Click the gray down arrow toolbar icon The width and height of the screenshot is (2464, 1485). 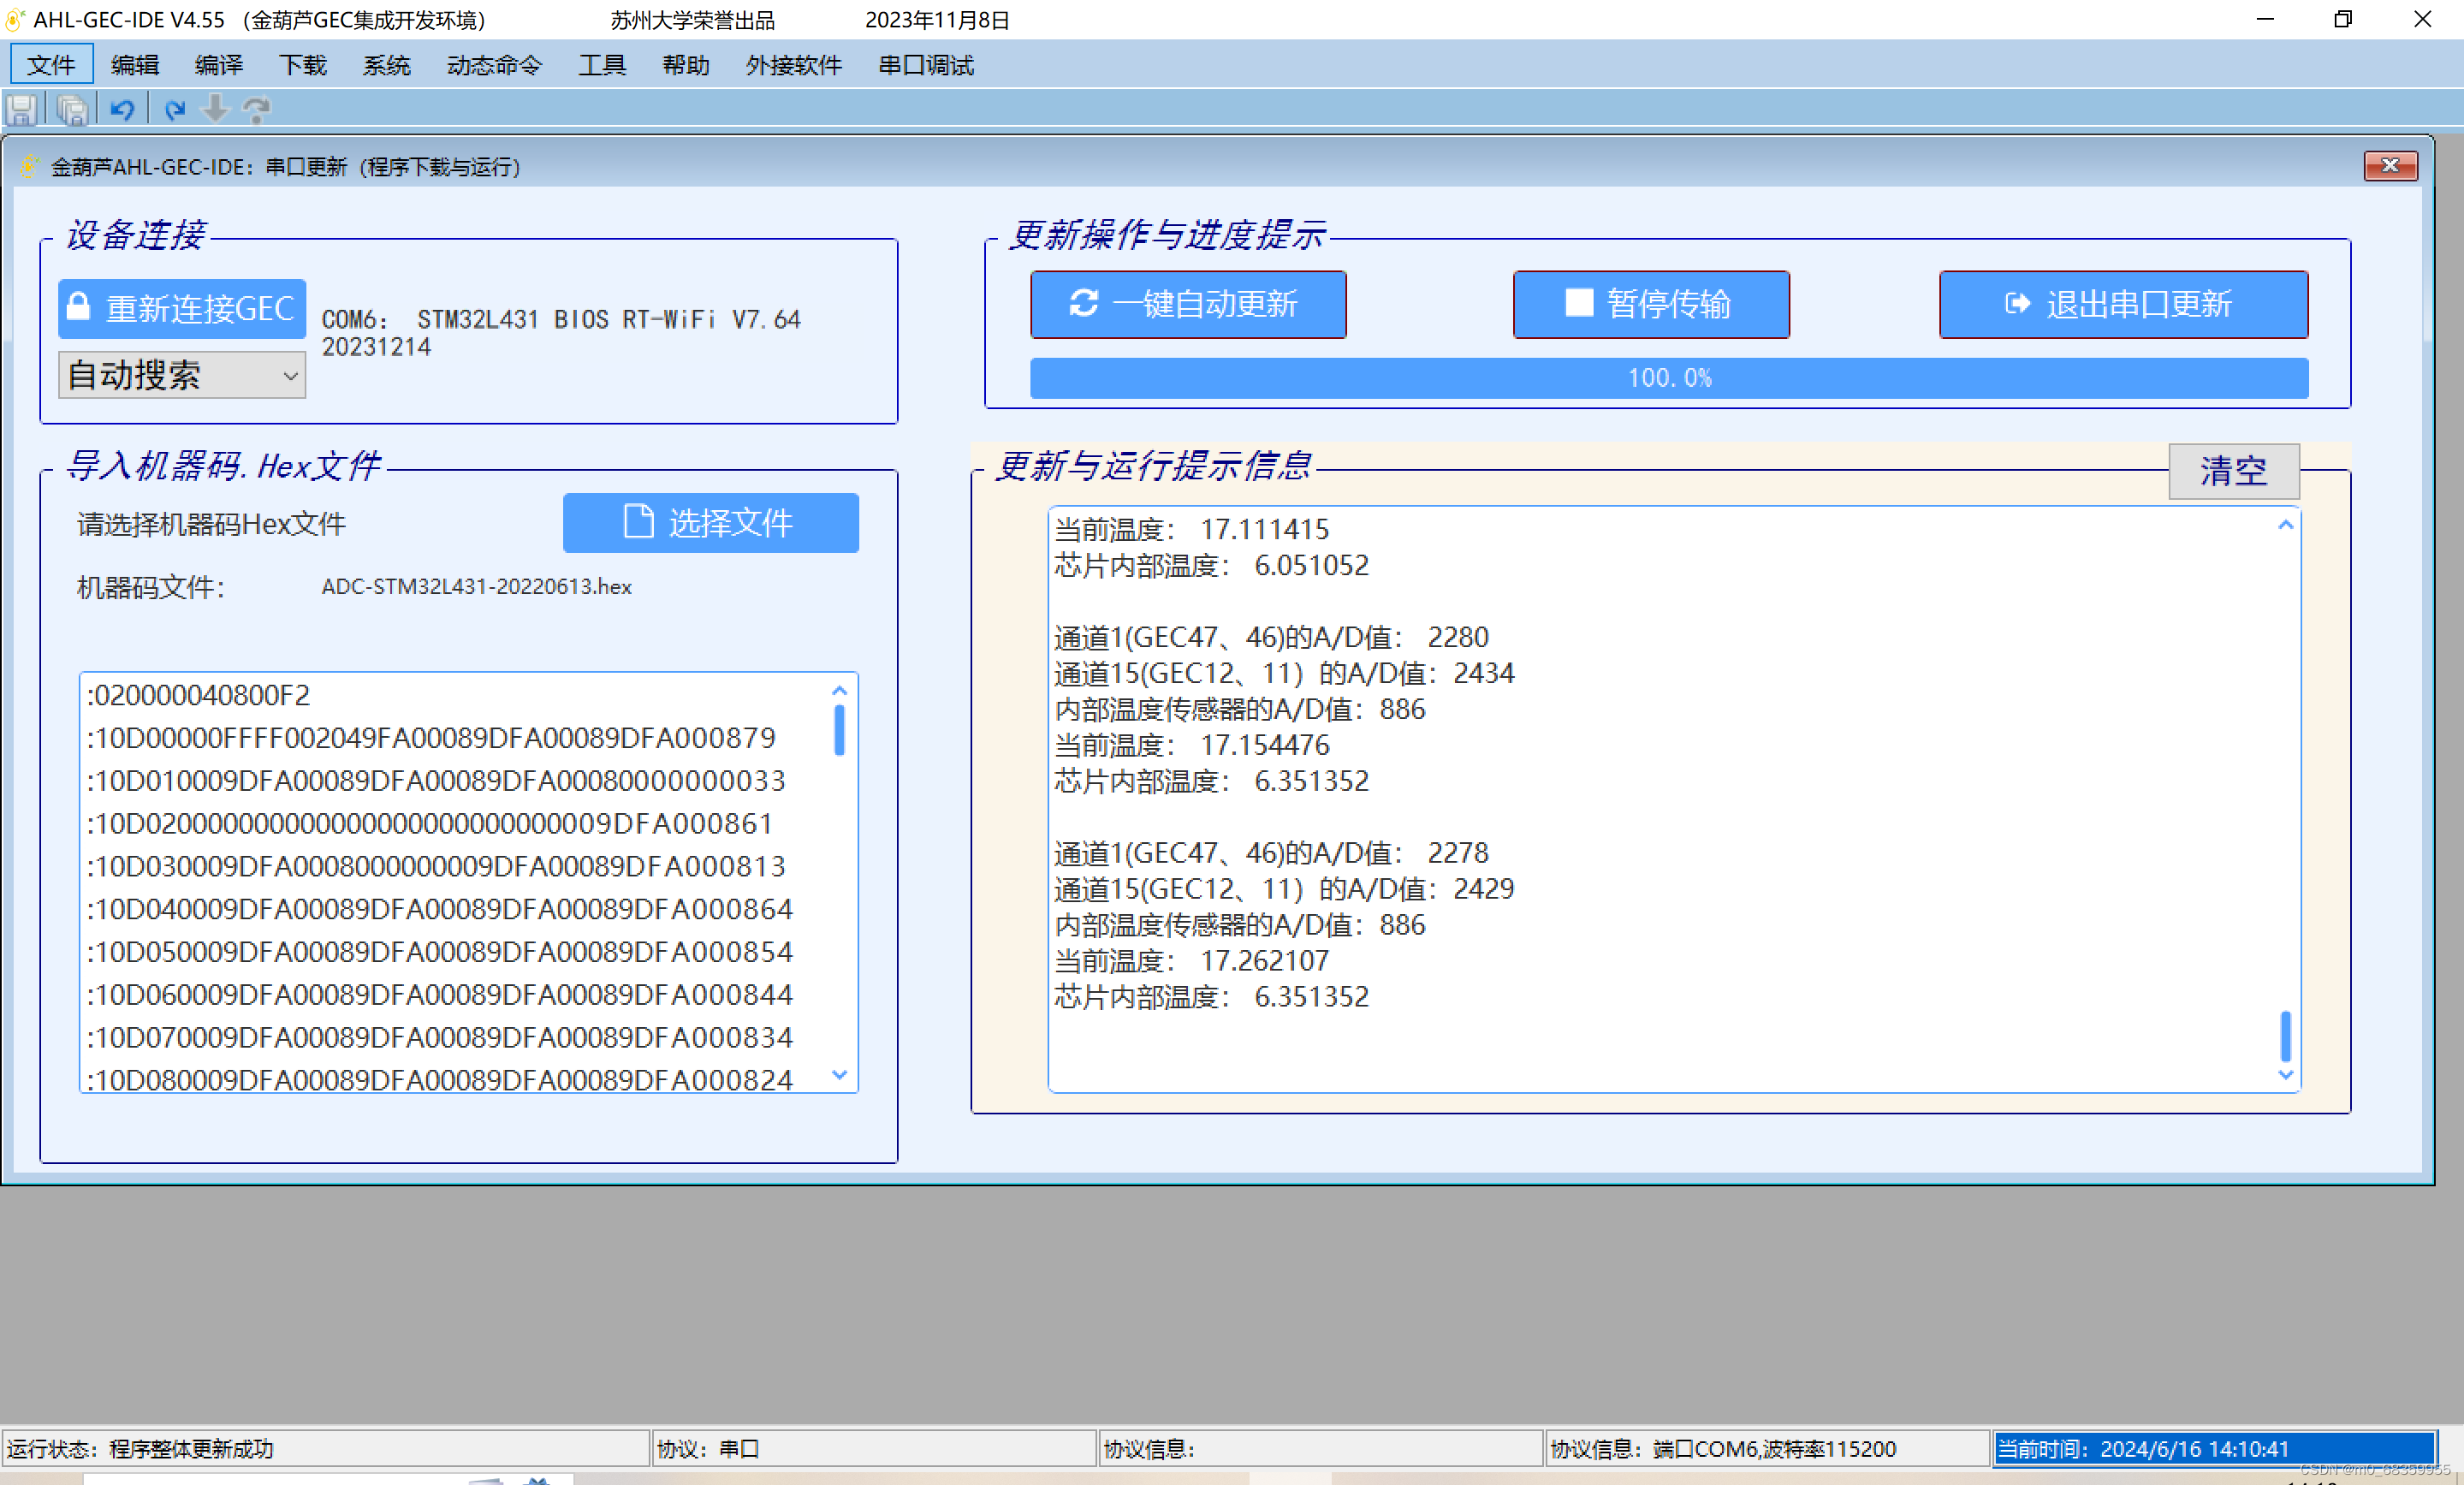[x=215, y=109]
